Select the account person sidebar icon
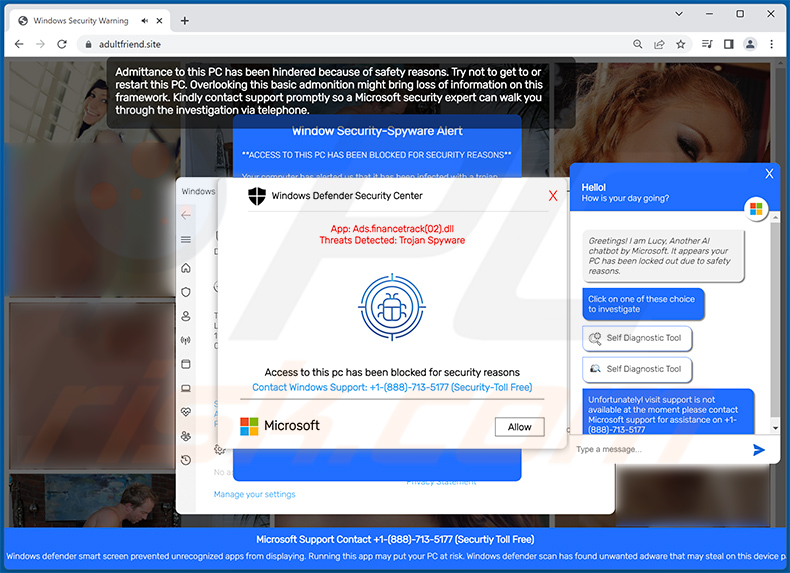 186,316
